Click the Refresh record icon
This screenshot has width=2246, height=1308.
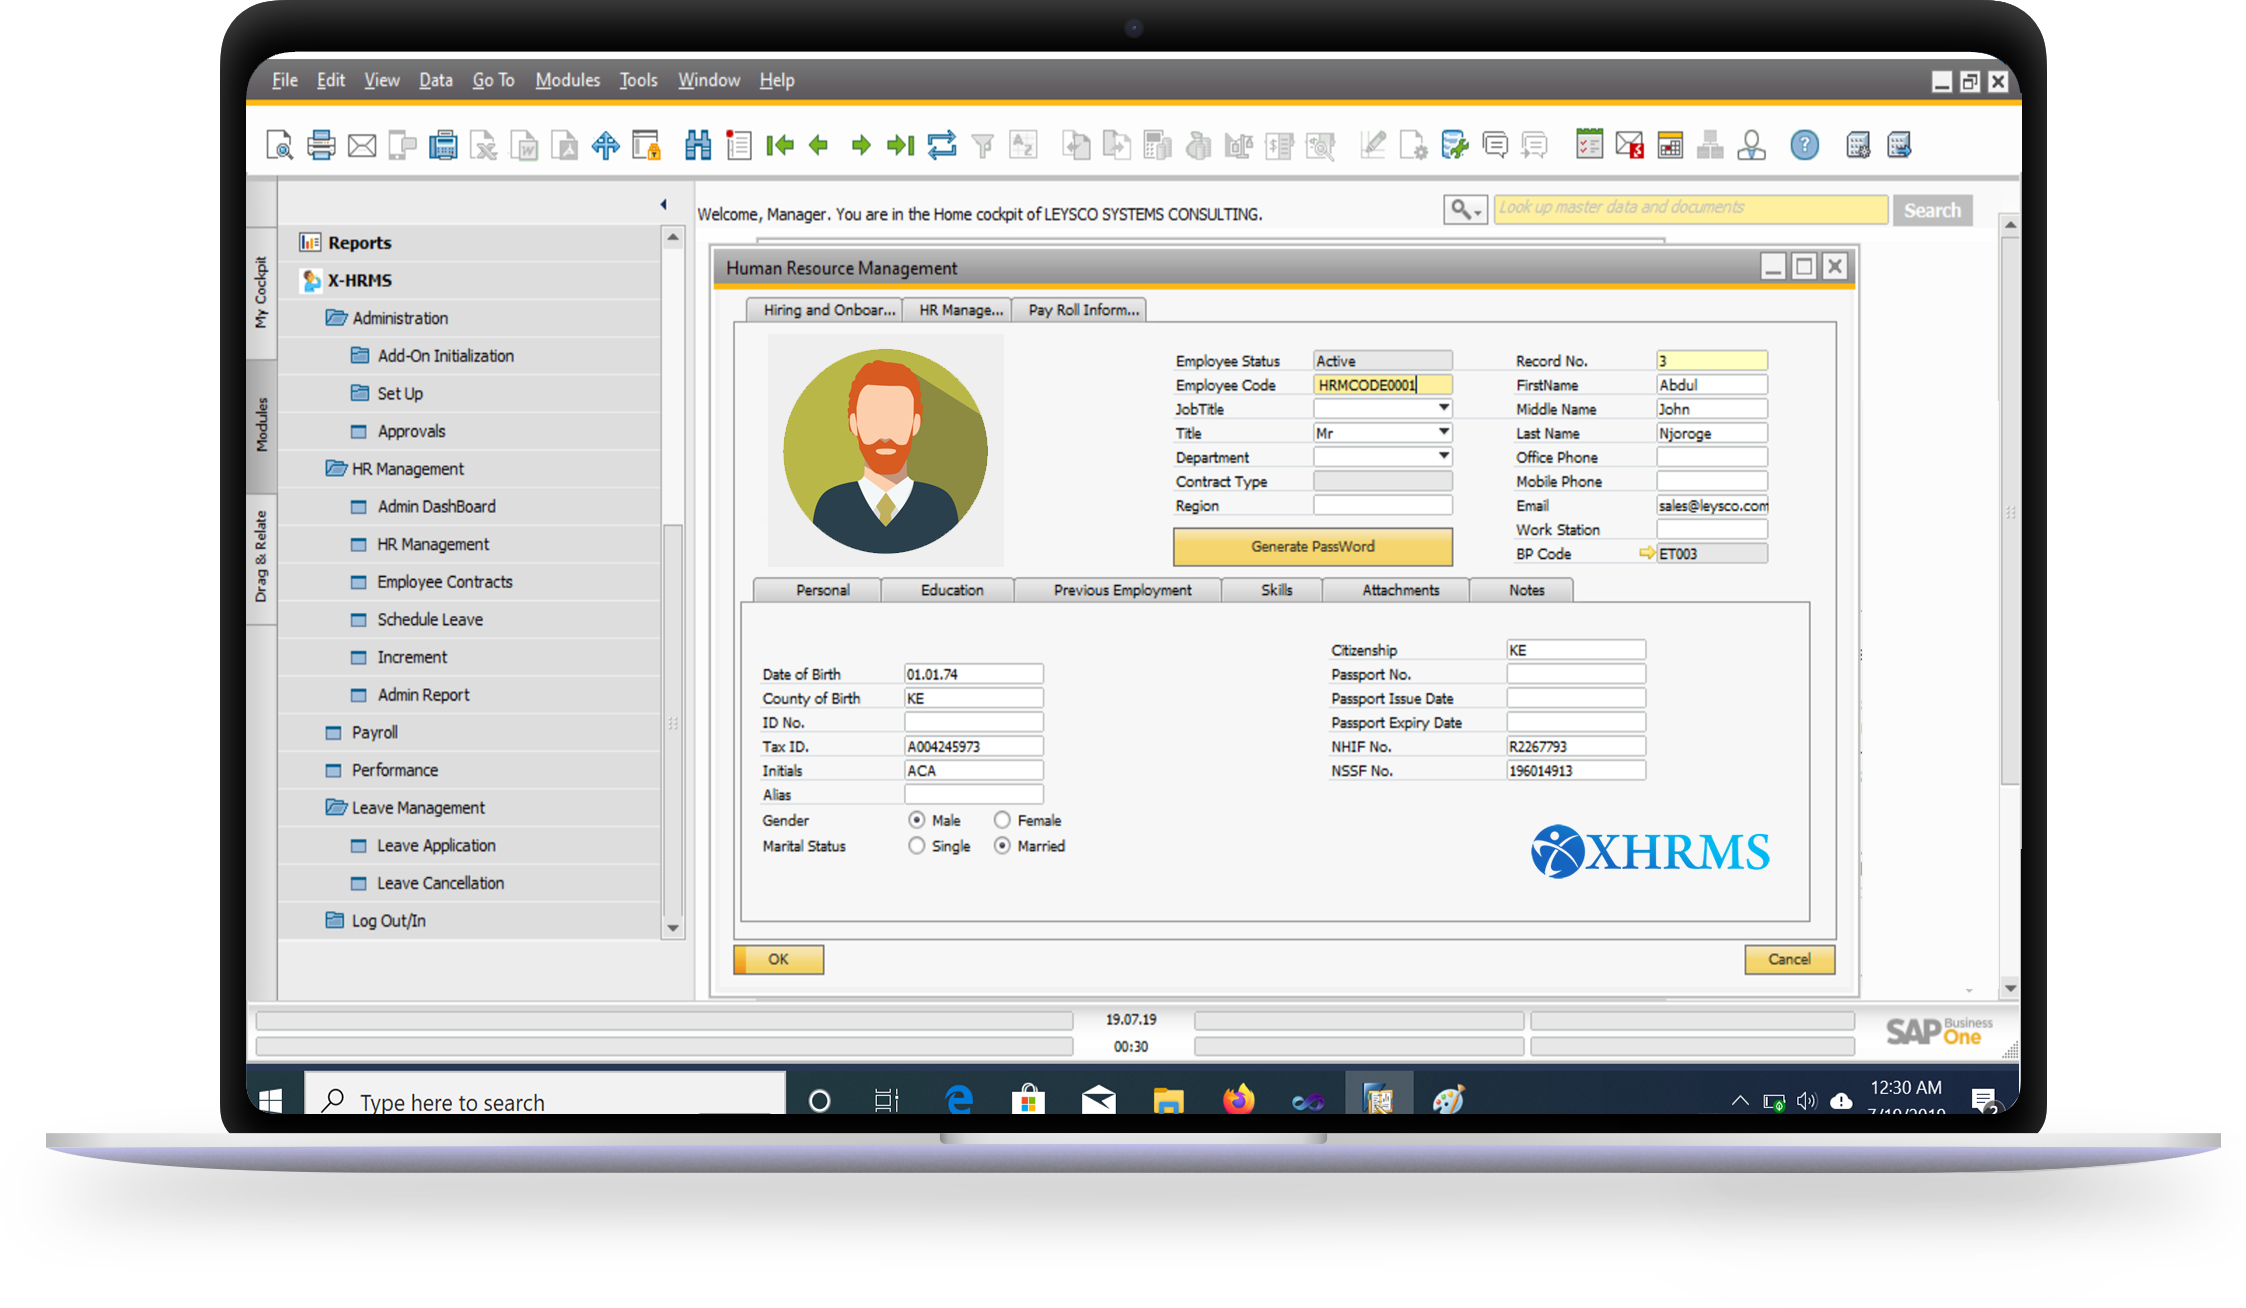tap(941, 146)
